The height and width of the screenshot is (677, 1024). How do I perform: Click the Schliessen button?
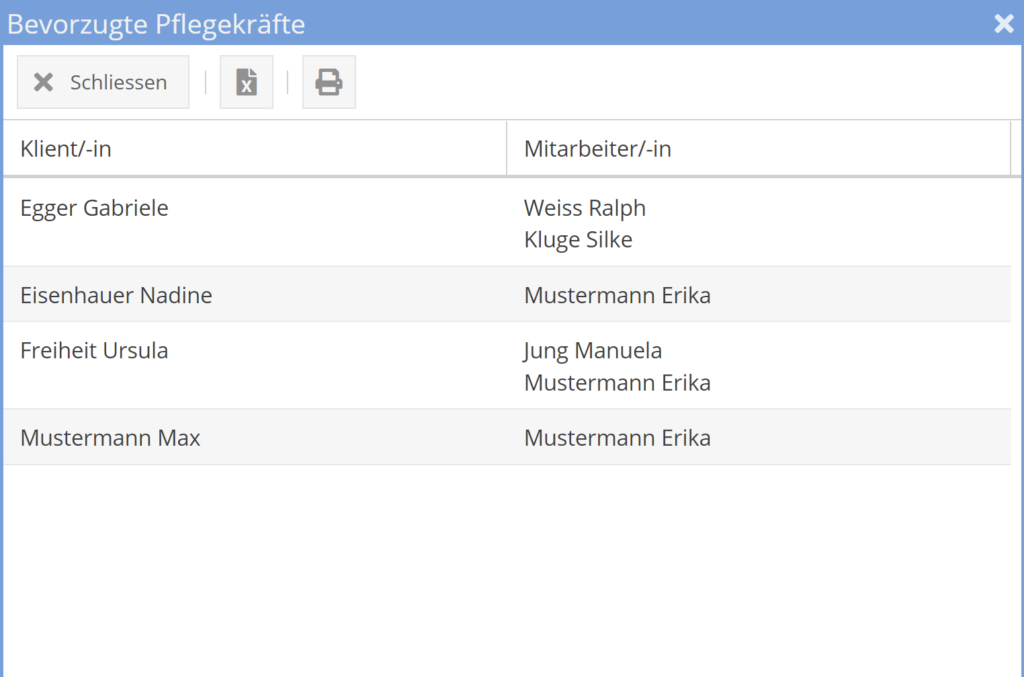click(x=103, y=82)
